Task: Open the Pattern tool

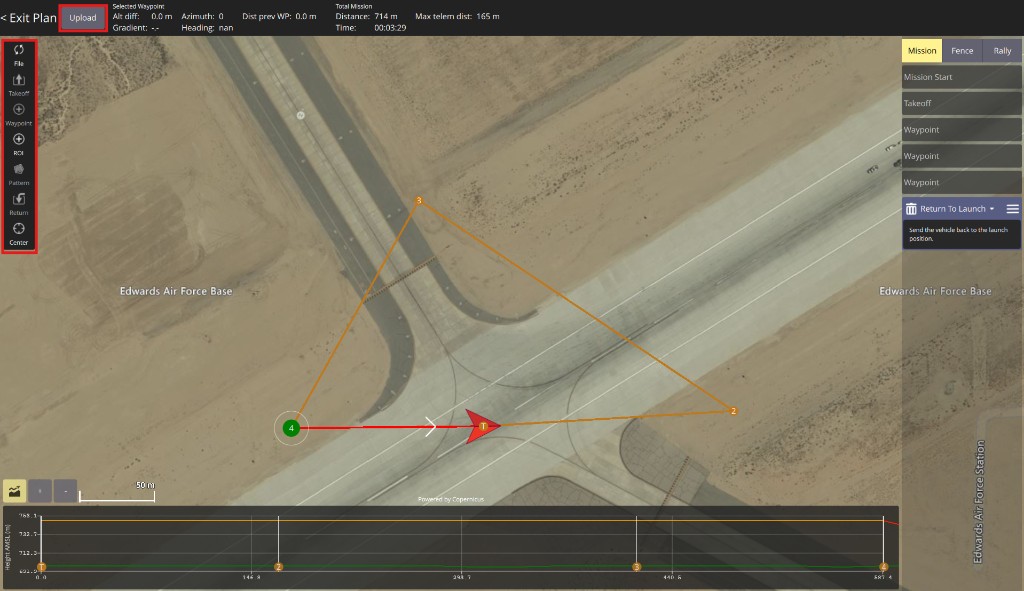Action: click(18, 174)
